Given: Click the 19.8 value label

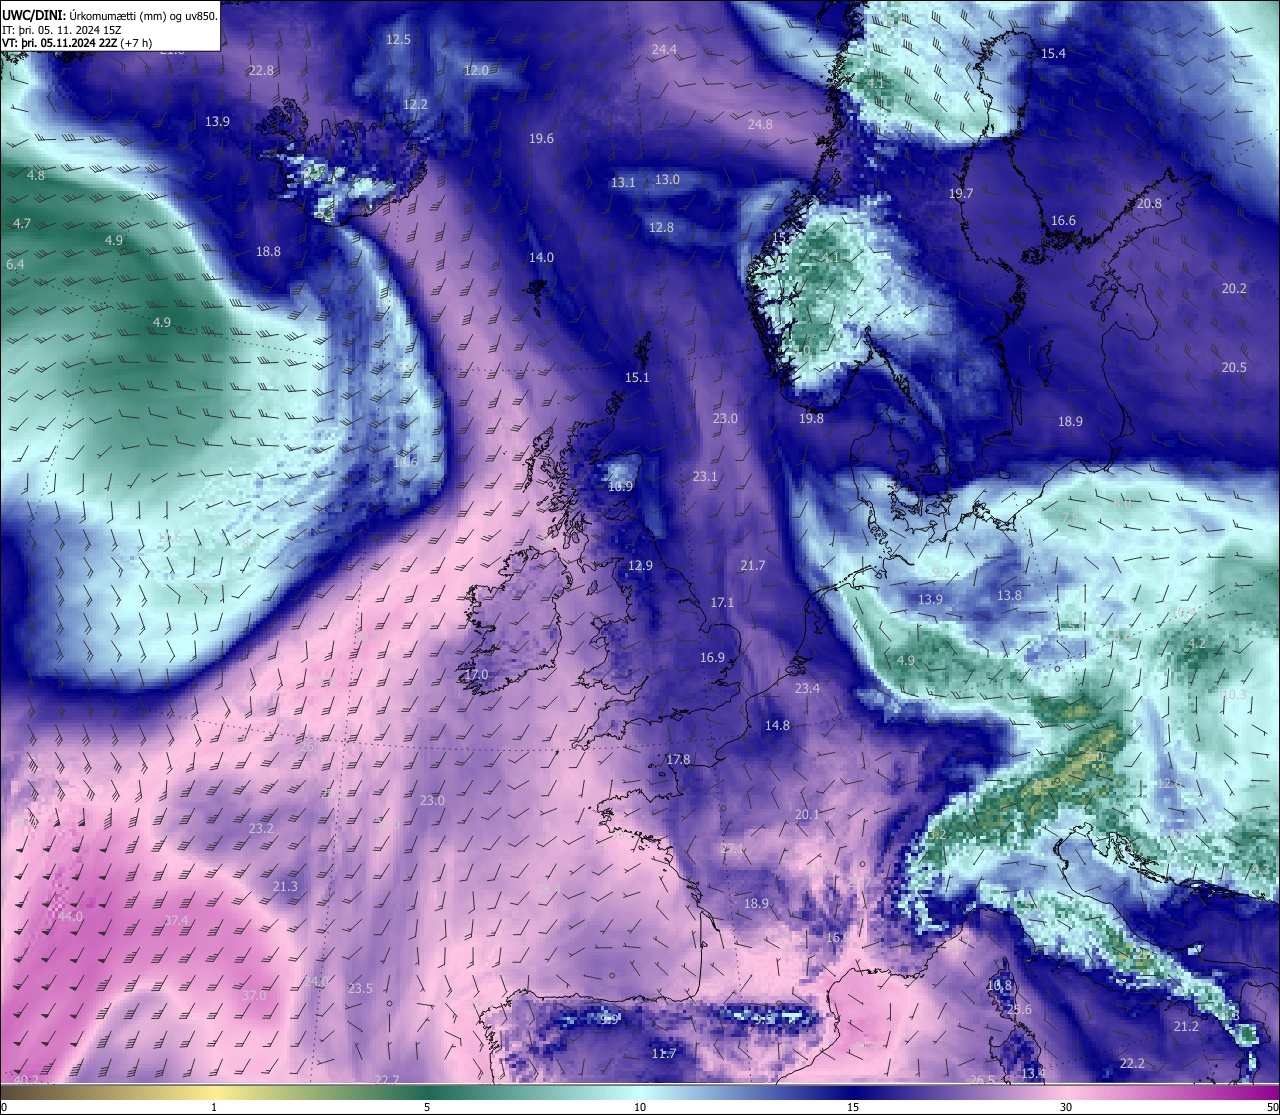Looking at the screenshot, I should 811,419.
